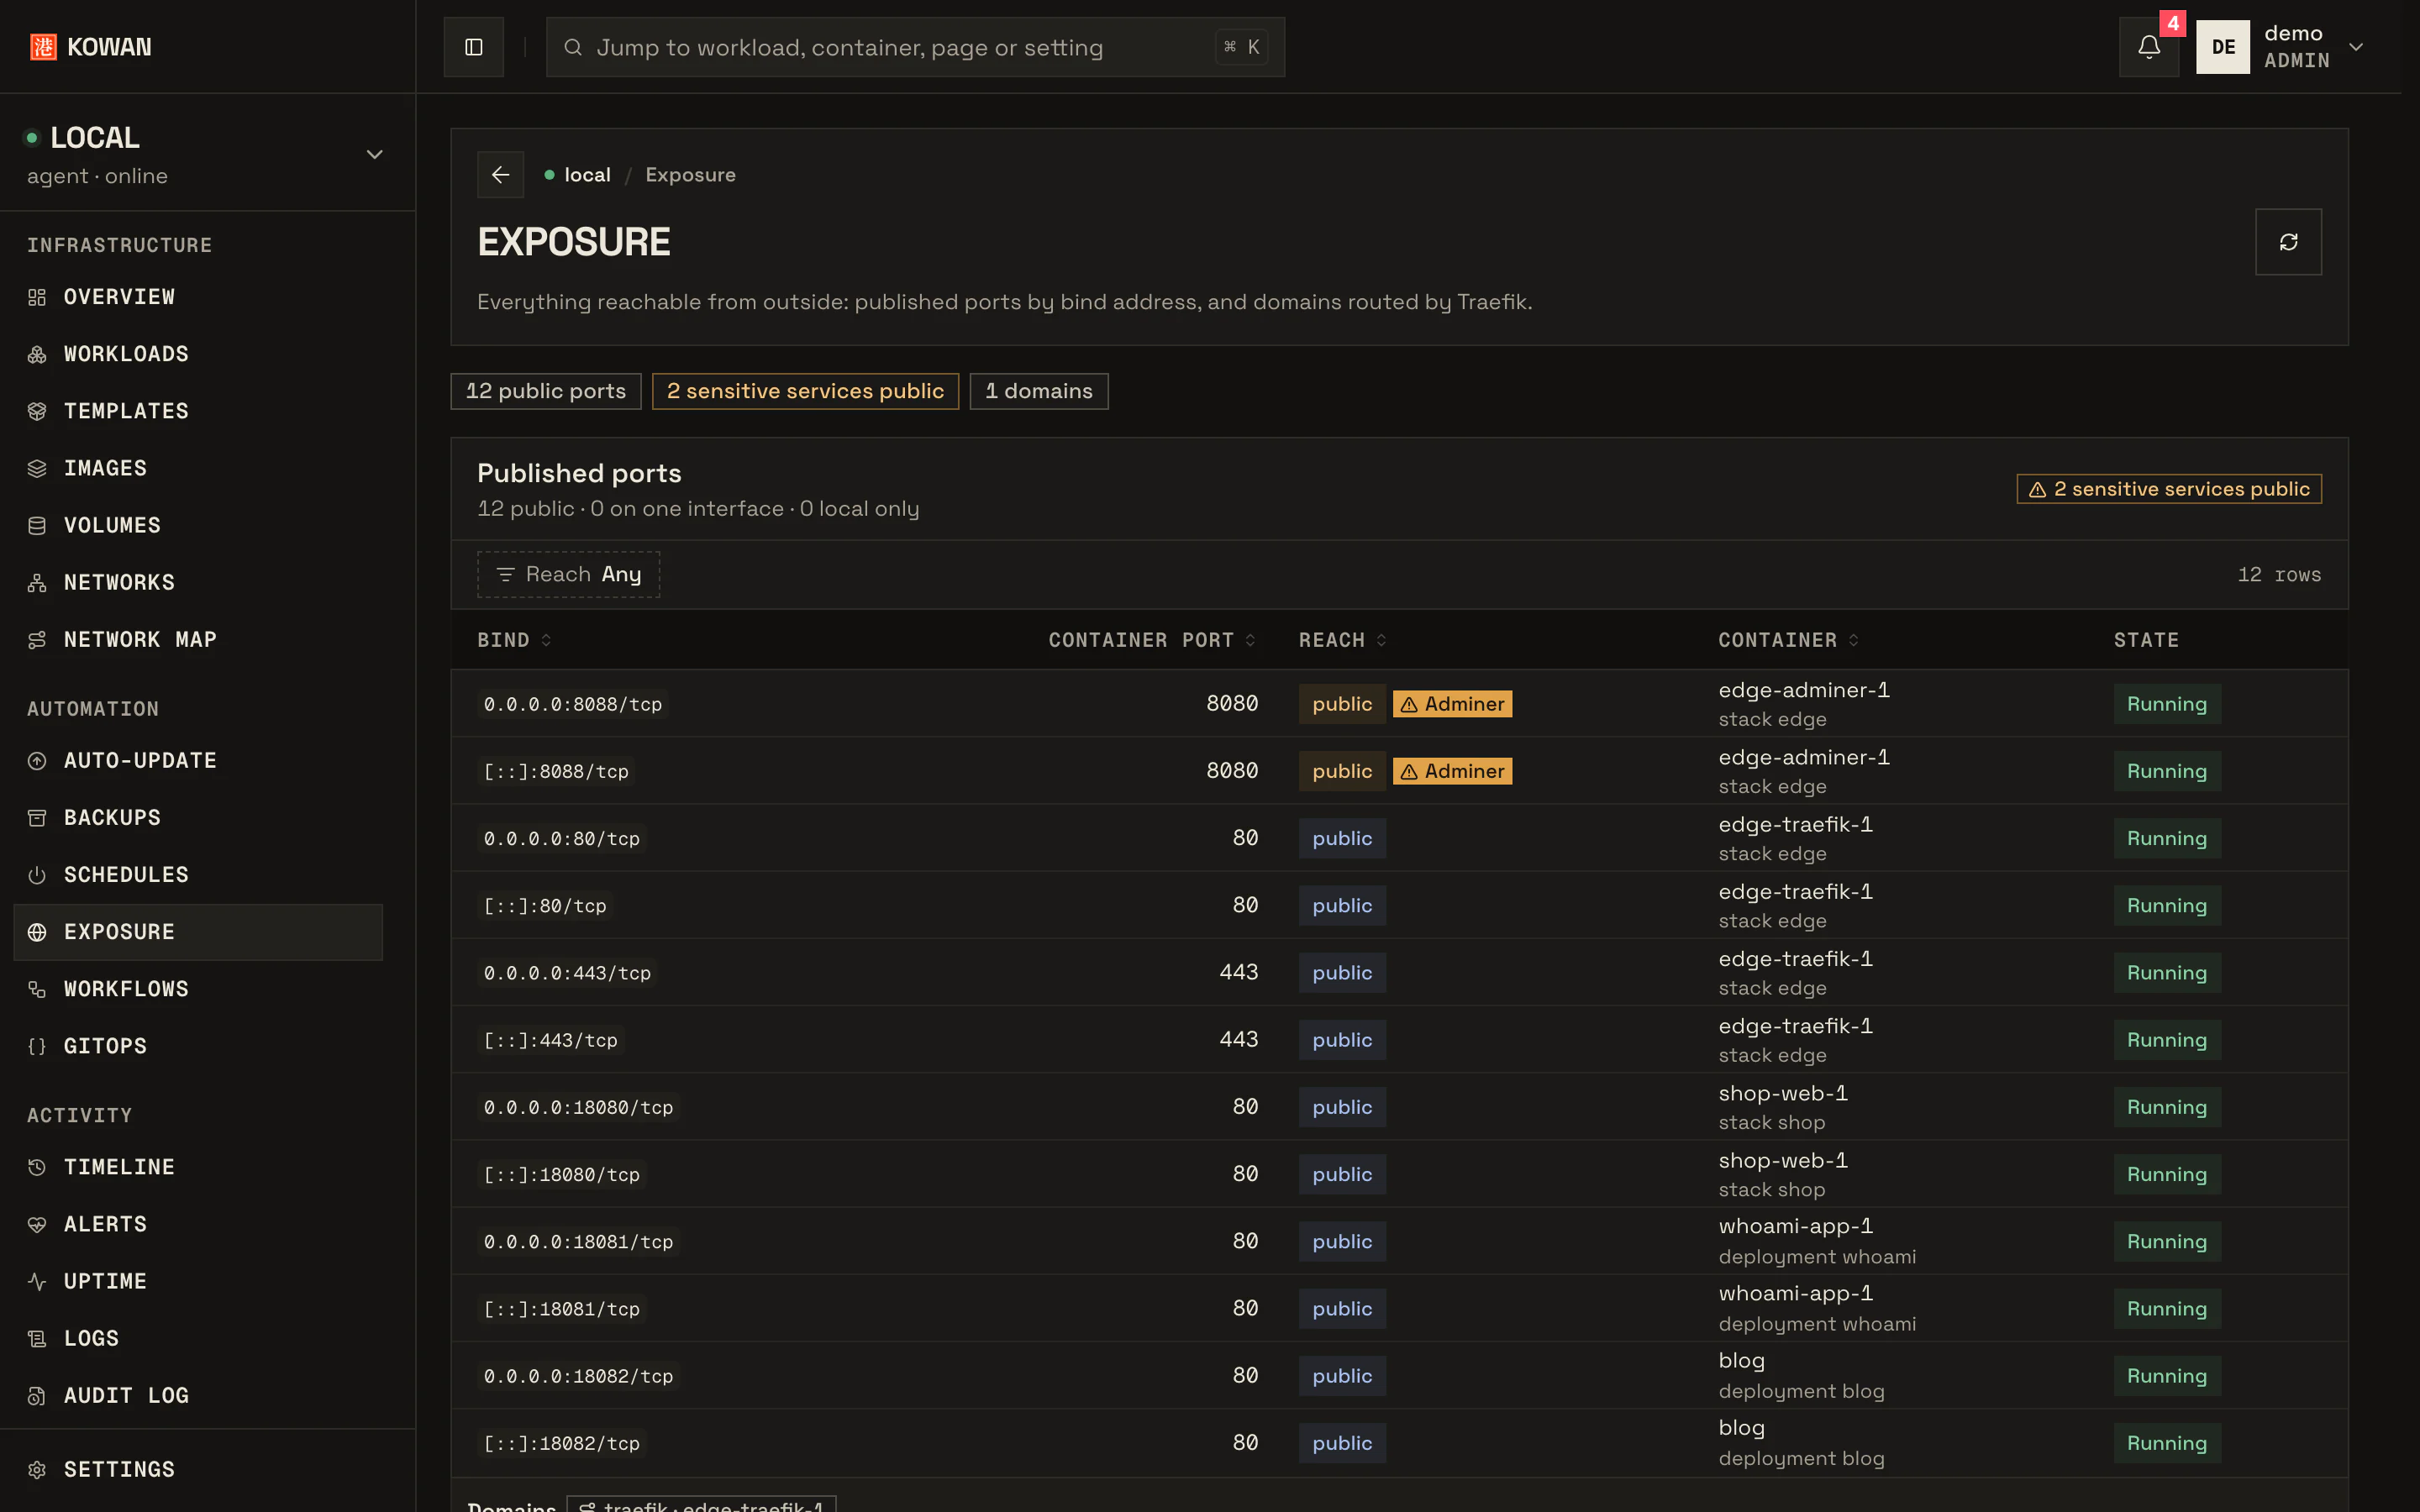Viewport: 2420px width, 1512px height.
Task: Click the Volumes database icon
Action: [x=37, y=525]
